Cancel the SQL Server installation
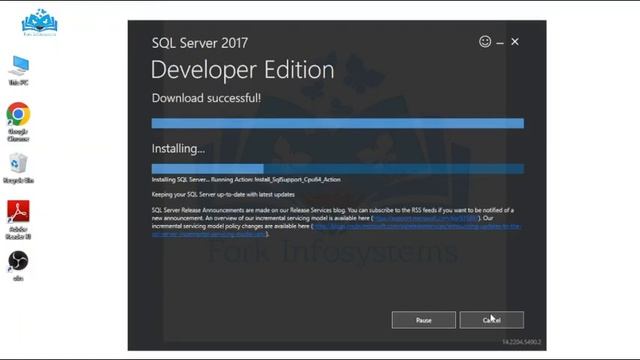Screen dimensions: 640x360 point(491,320)
